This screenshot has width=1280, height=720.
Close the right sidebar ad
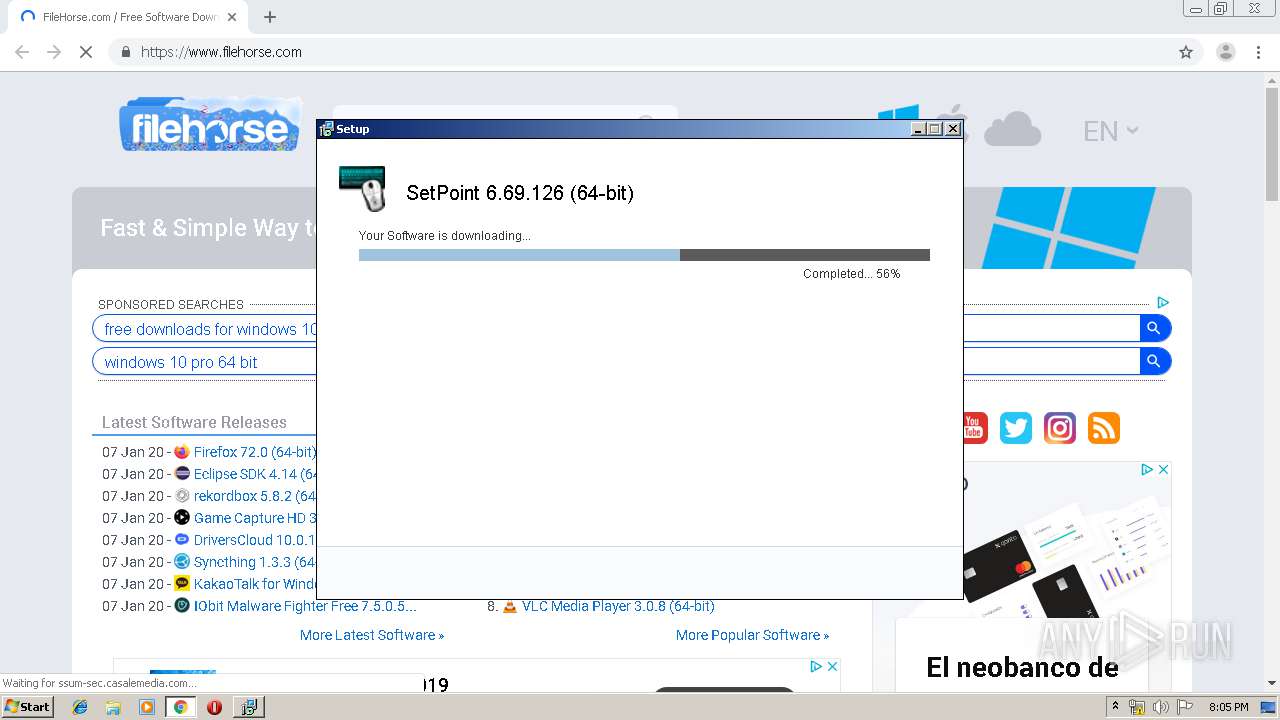coord(1163,469)
